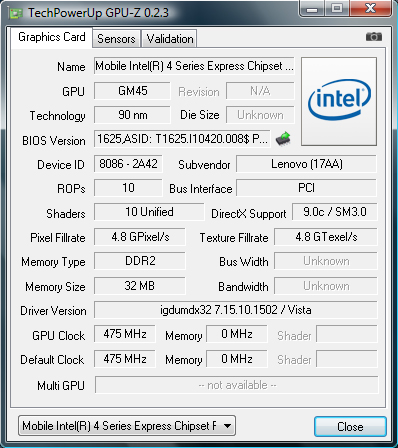Click the Intel logo image
This screenshot has height=448, width=398.
tap(339, 101)
